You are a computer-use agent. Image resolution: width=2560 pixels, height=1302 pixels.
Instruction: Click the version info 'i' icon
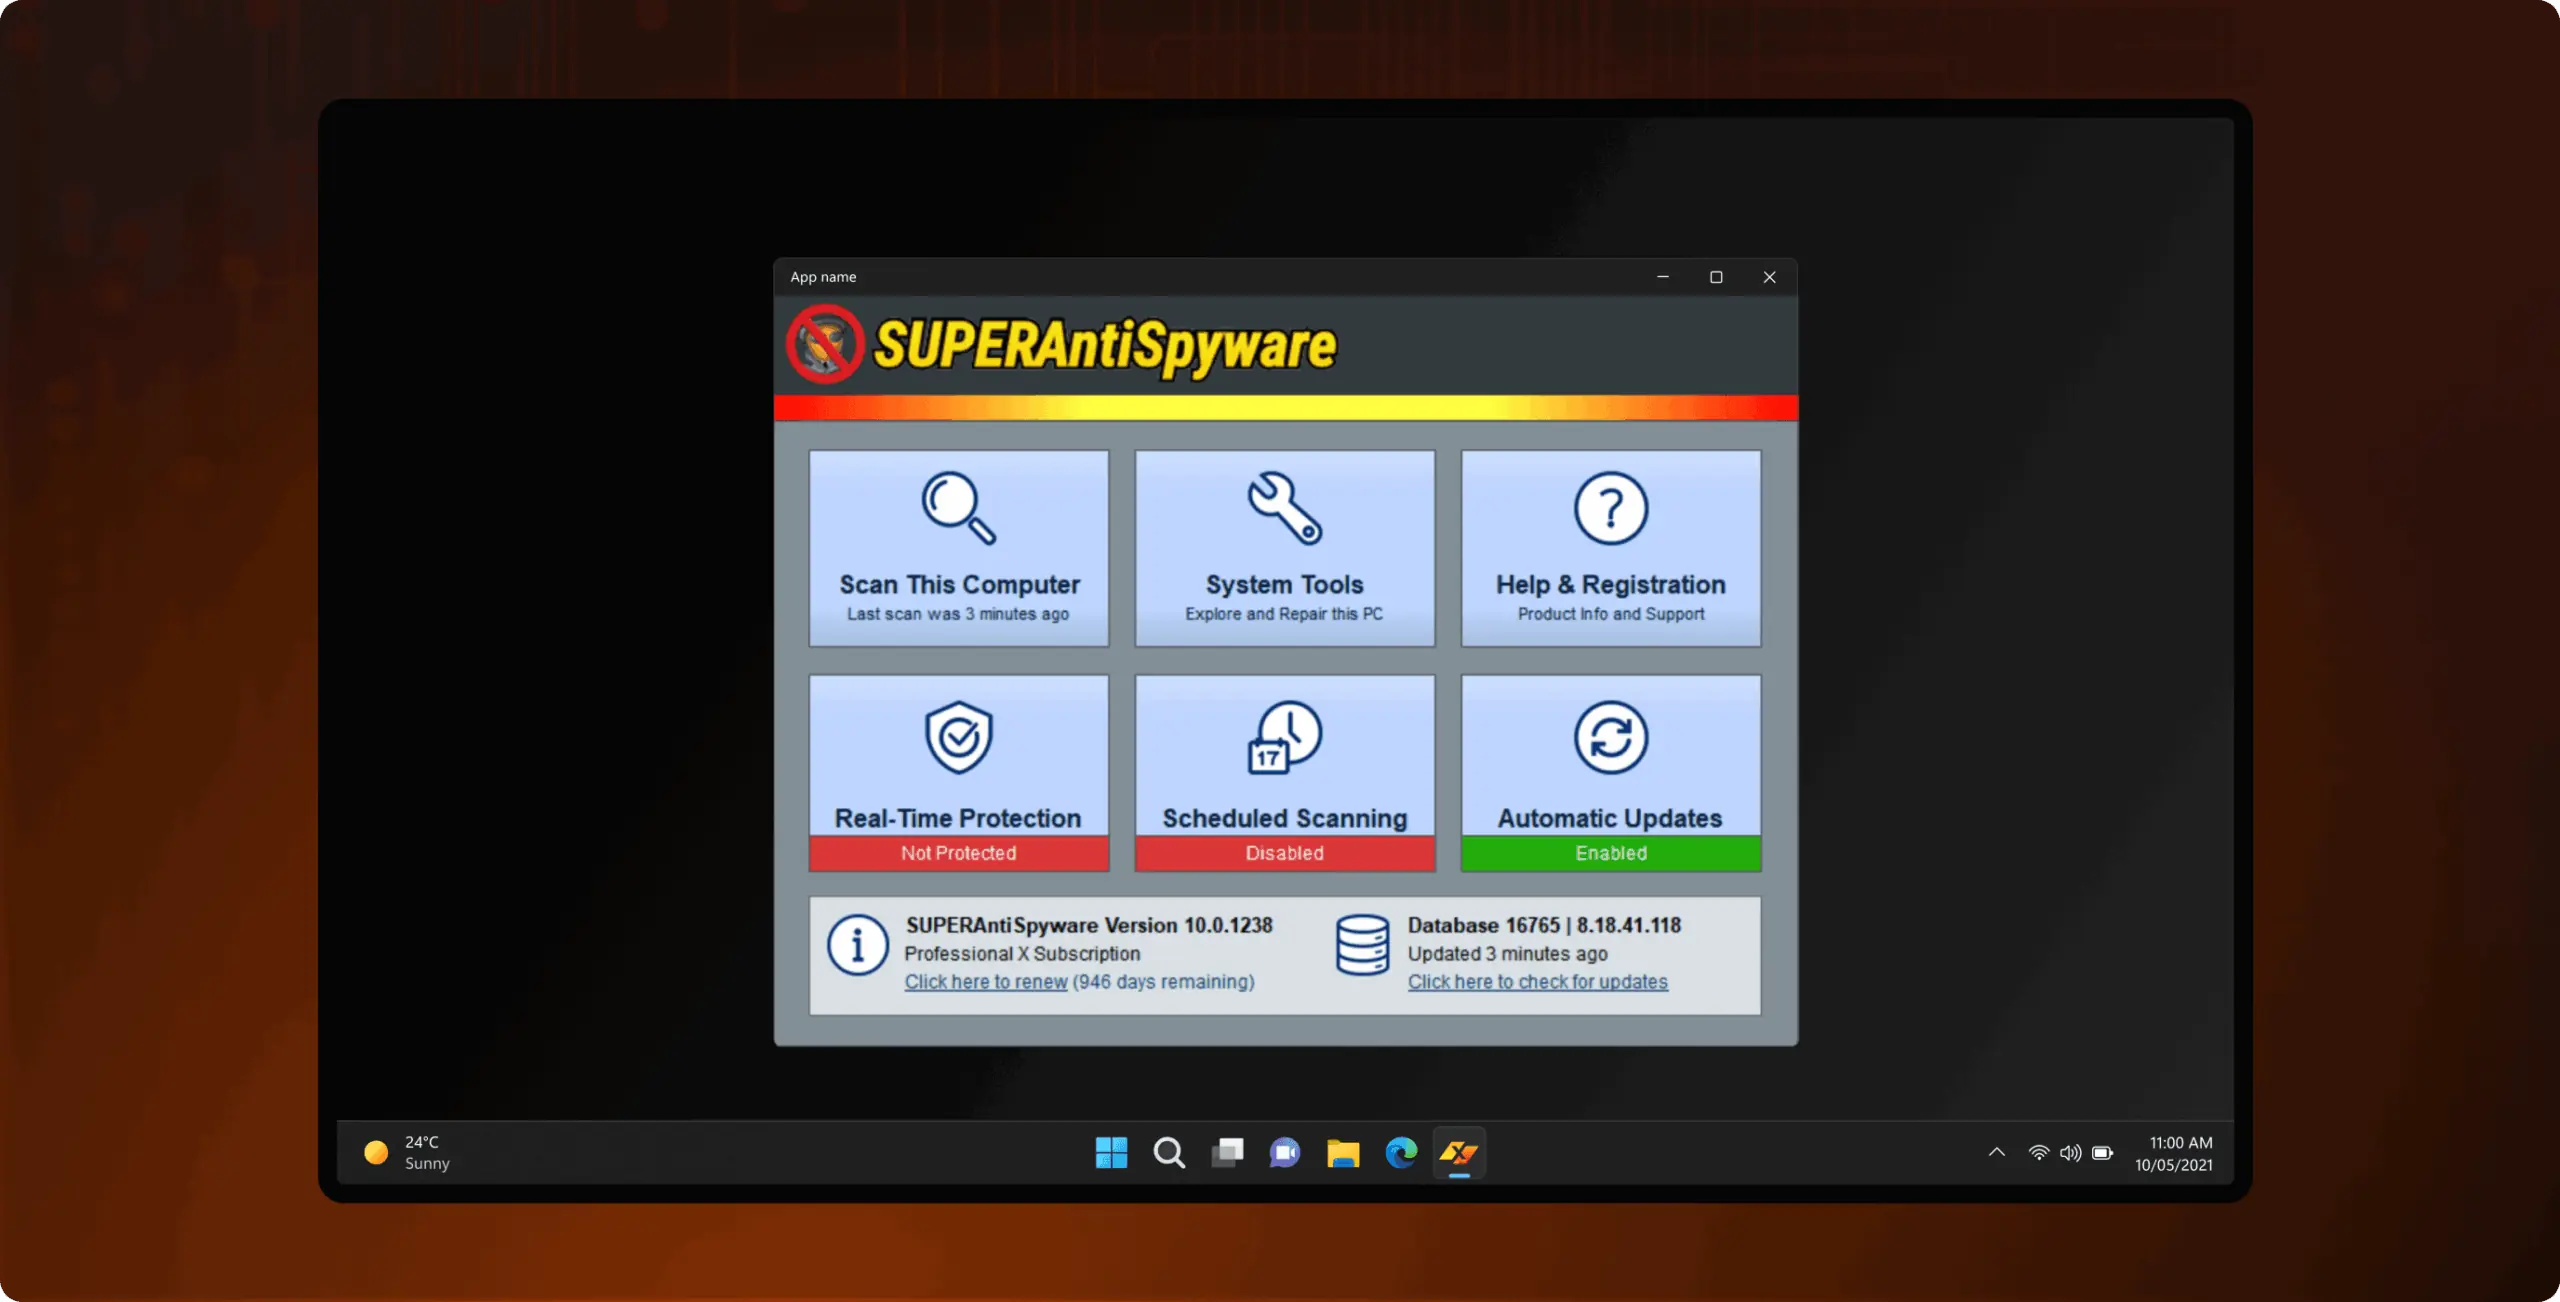click(857, 945)
